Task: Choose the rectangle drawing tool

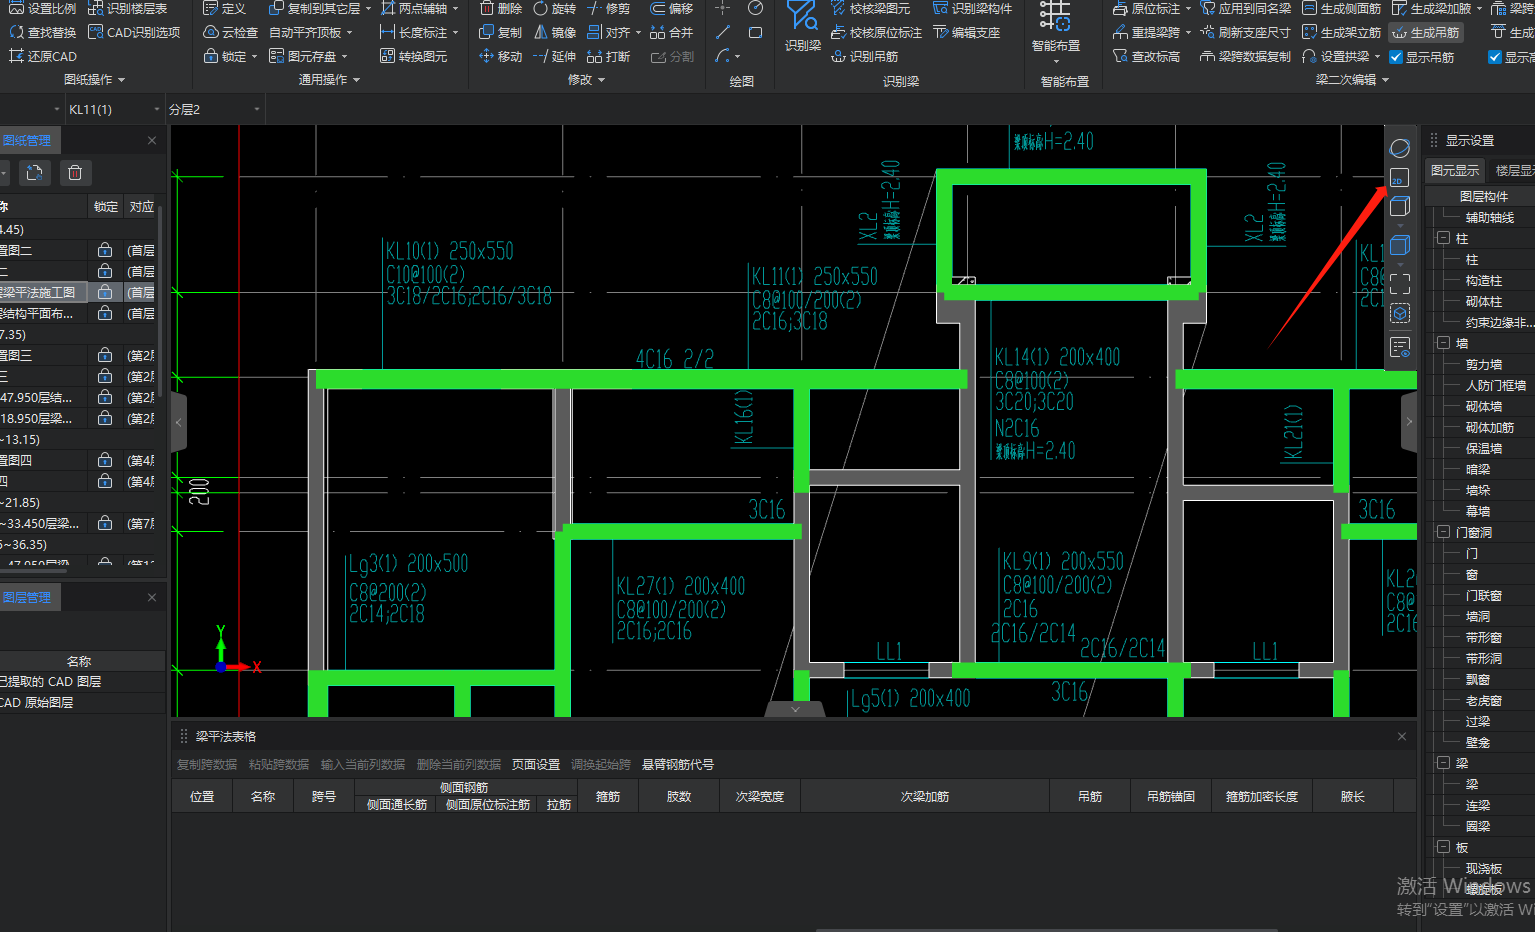Action: pyautogui.click(x=755, y=32)
